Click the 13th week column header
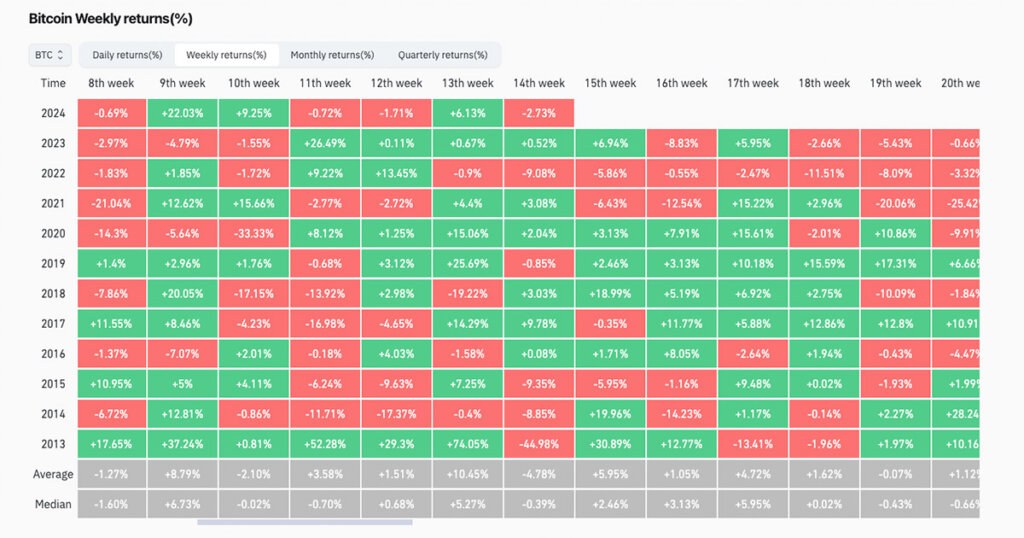The image size is (1024, 538). click(x=467, y=84)
